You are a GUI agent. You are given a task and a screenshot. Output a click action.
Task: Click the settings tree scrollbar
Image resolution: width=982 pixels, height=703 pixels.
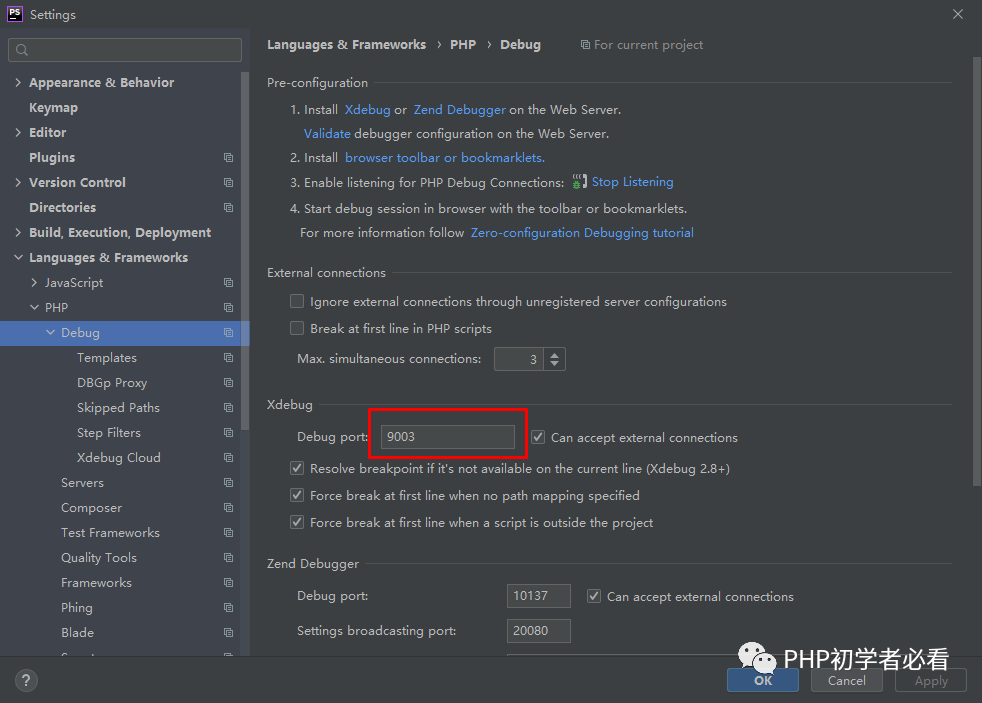245,250
